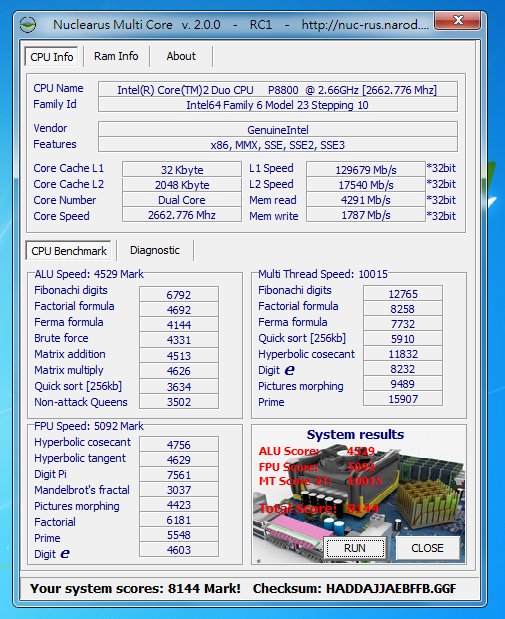Click the FPU Speed: 5092 Mark heading
Image resolution: width=505 pixels, height=619 pixels.
(89, 426)
